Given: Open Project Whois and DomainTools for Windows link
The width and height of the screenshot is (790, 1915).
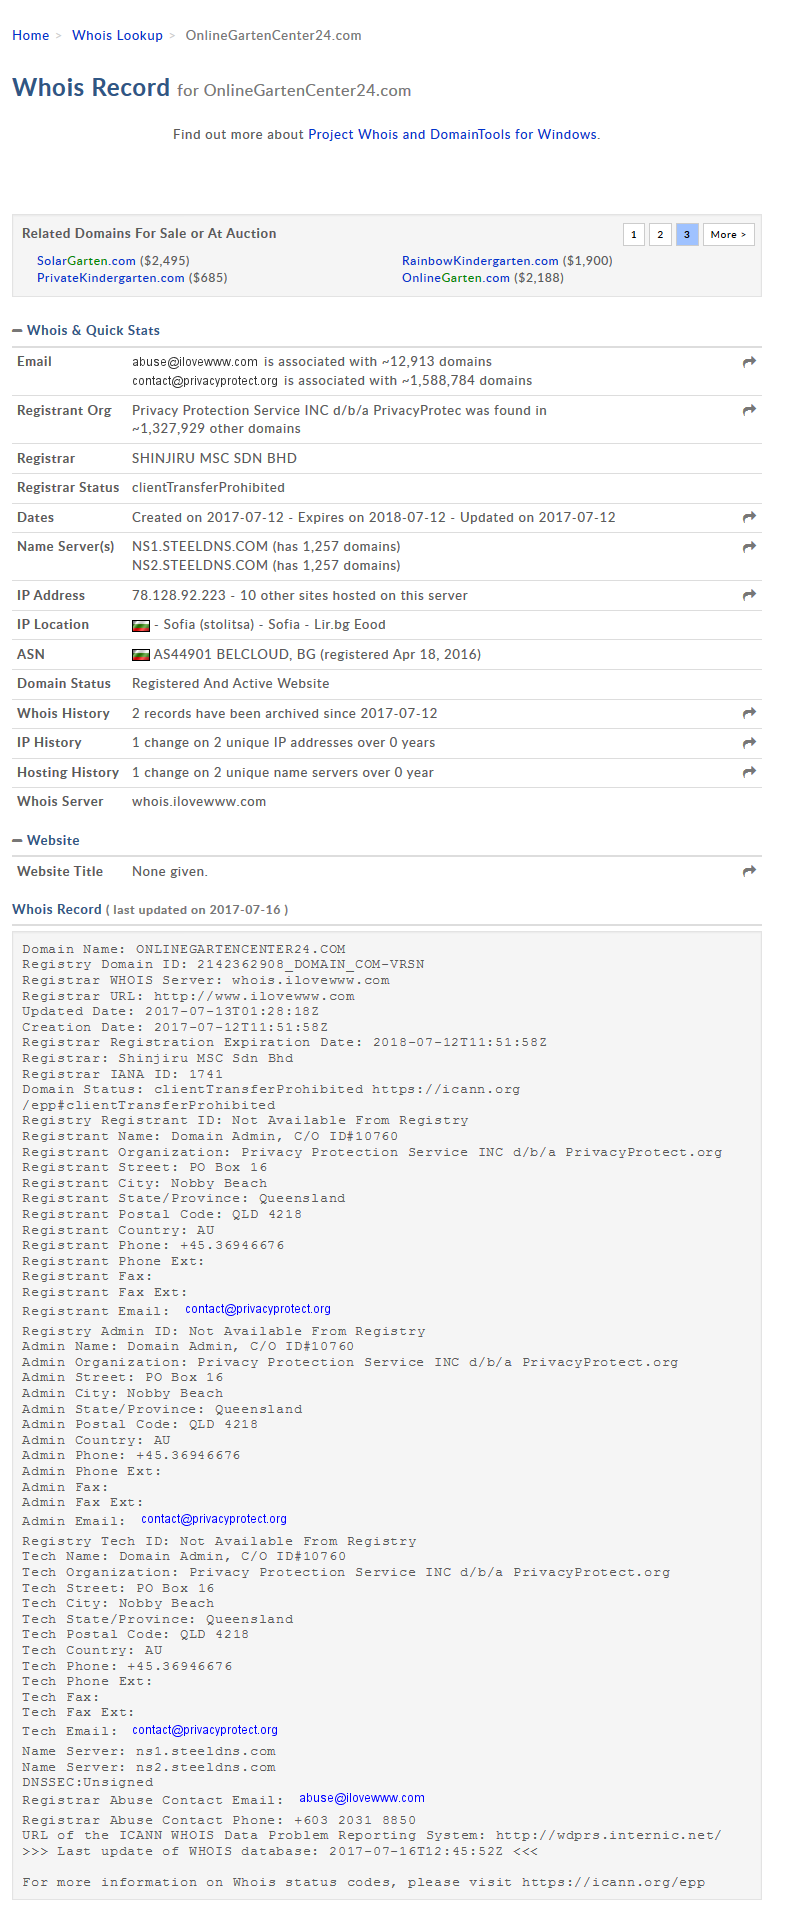Looking at the screenshot, I should [x=452, y=134].
